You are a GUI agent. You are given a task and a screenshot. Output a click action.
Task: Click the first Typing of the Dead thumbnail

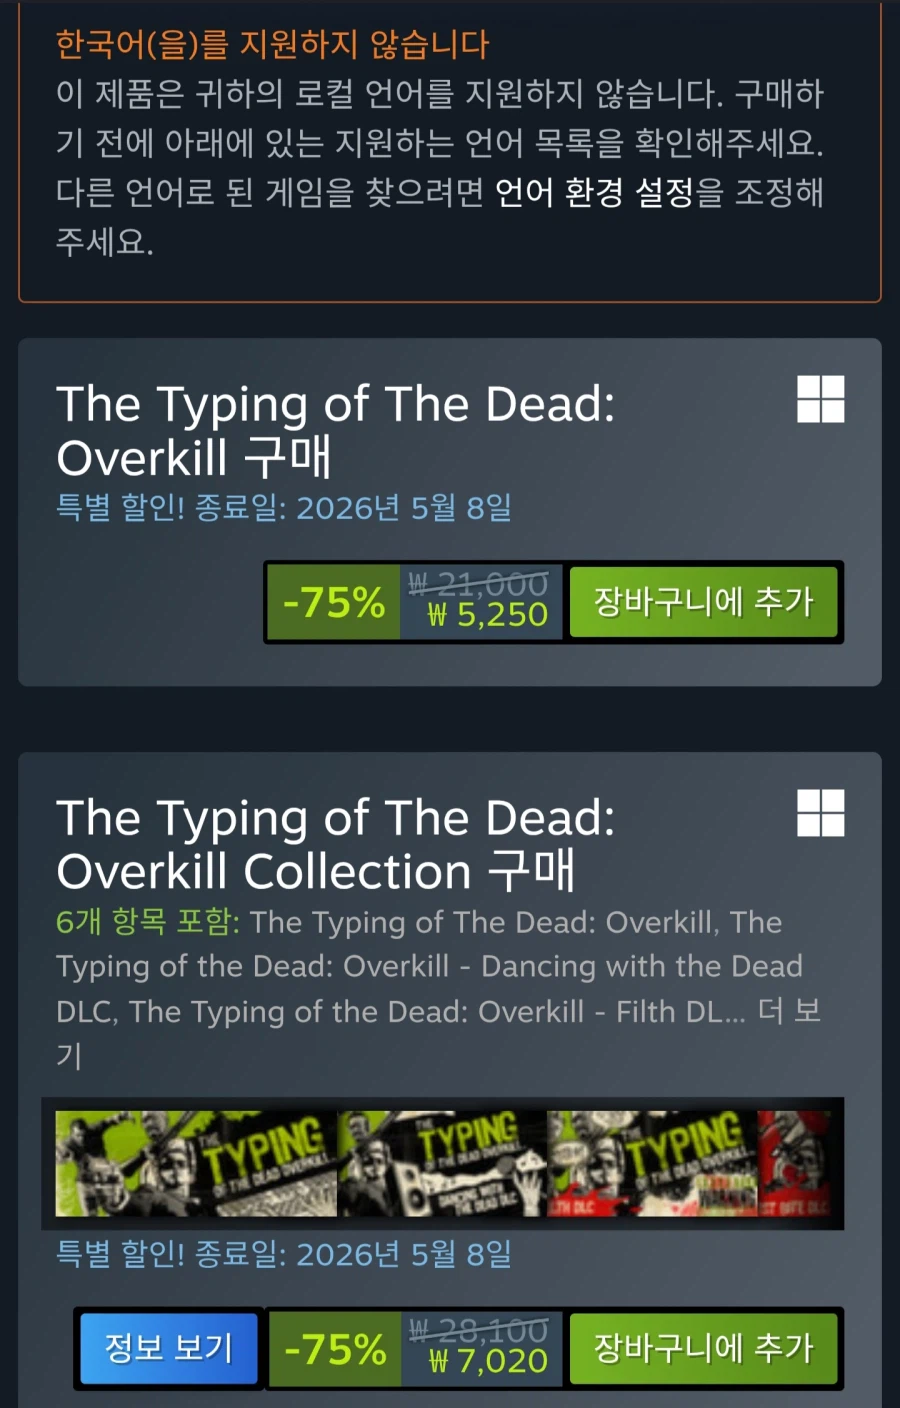pyautogui.click(x=196, y=1163)
